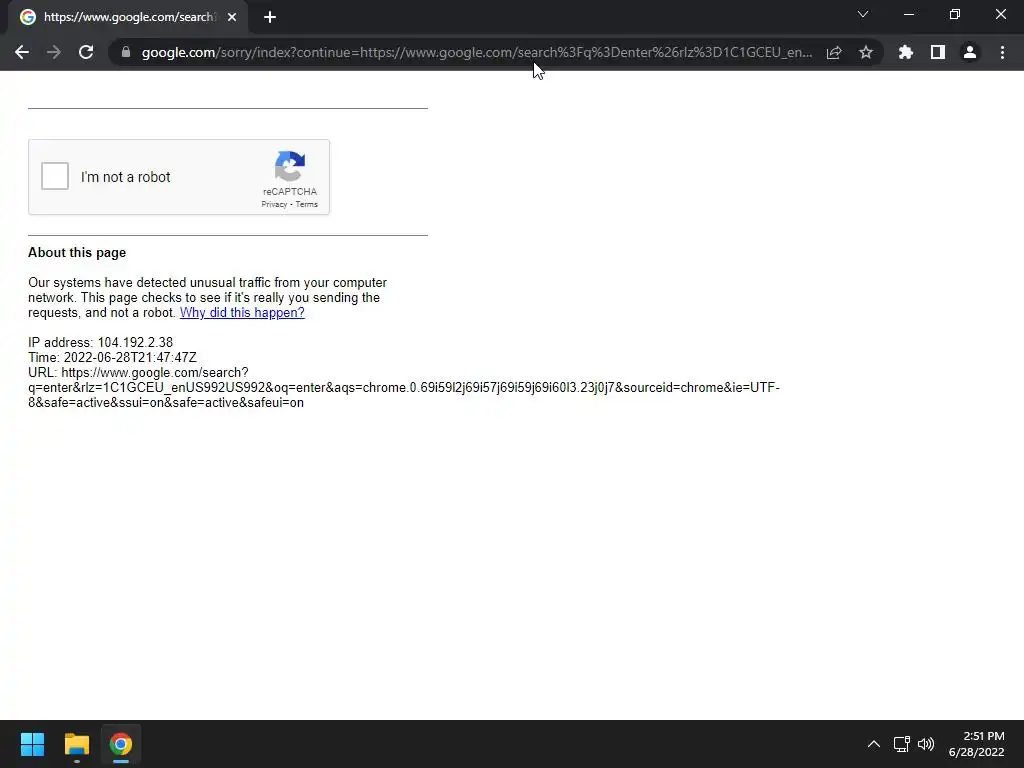Click the "About this page" heading
Image resolution: width=1024 pixels, height=768 pixels.
[x=77, y=253]
